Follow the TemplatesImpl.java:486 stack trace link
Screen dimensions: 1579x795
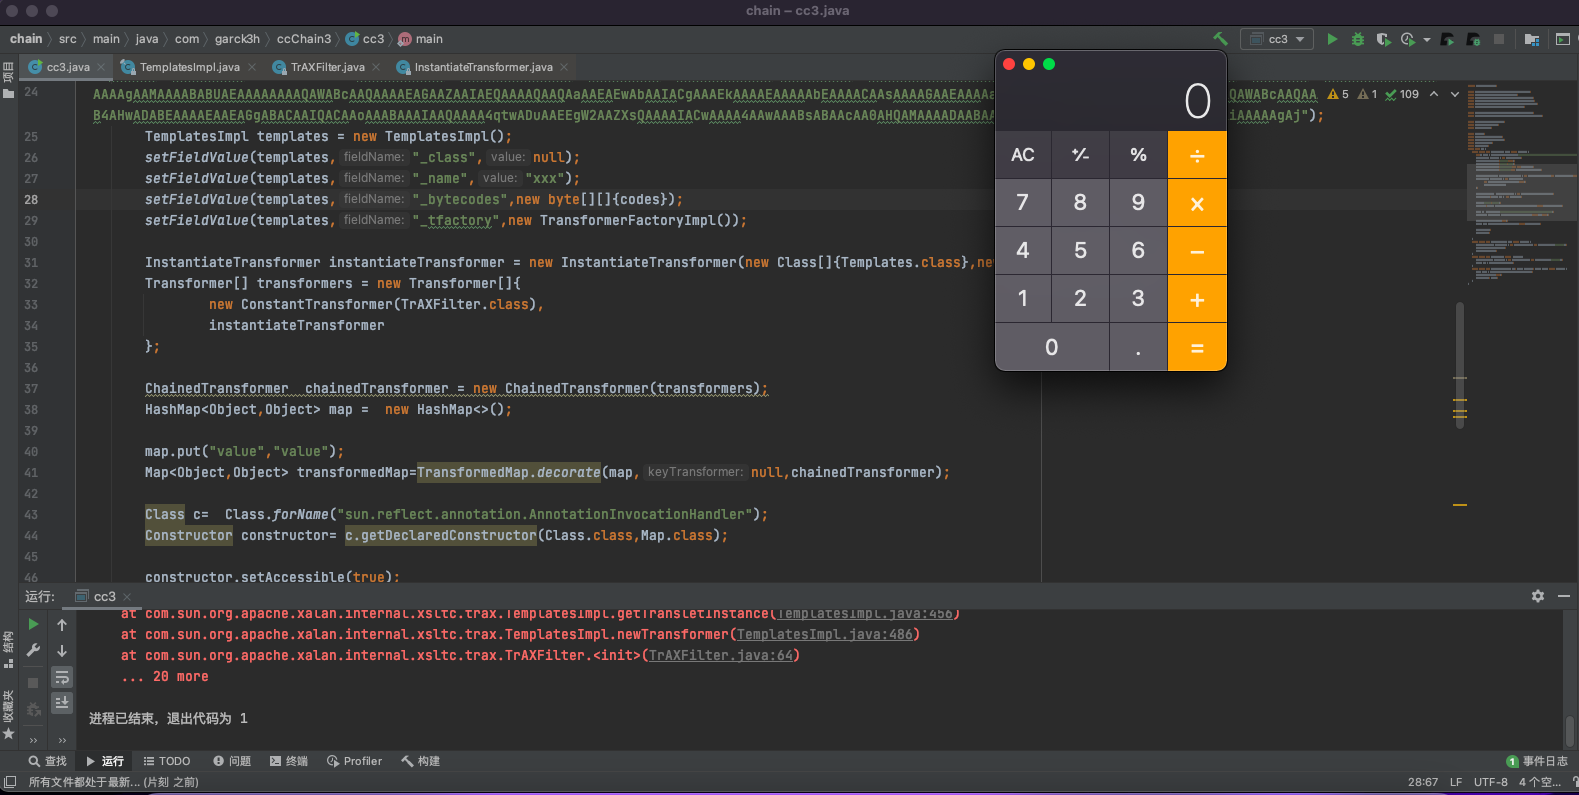pos(825,634)
